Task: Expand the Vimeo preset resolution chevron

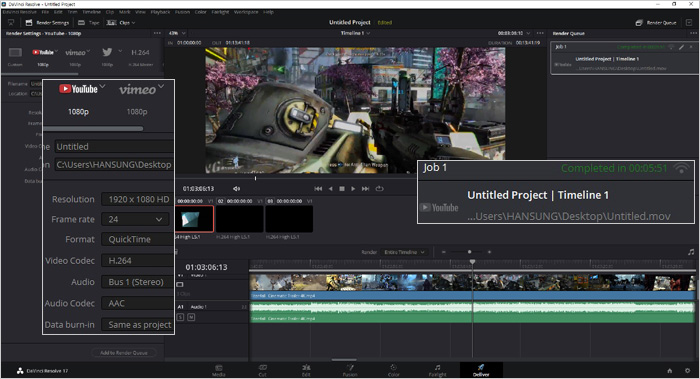Action: [88, 51]
